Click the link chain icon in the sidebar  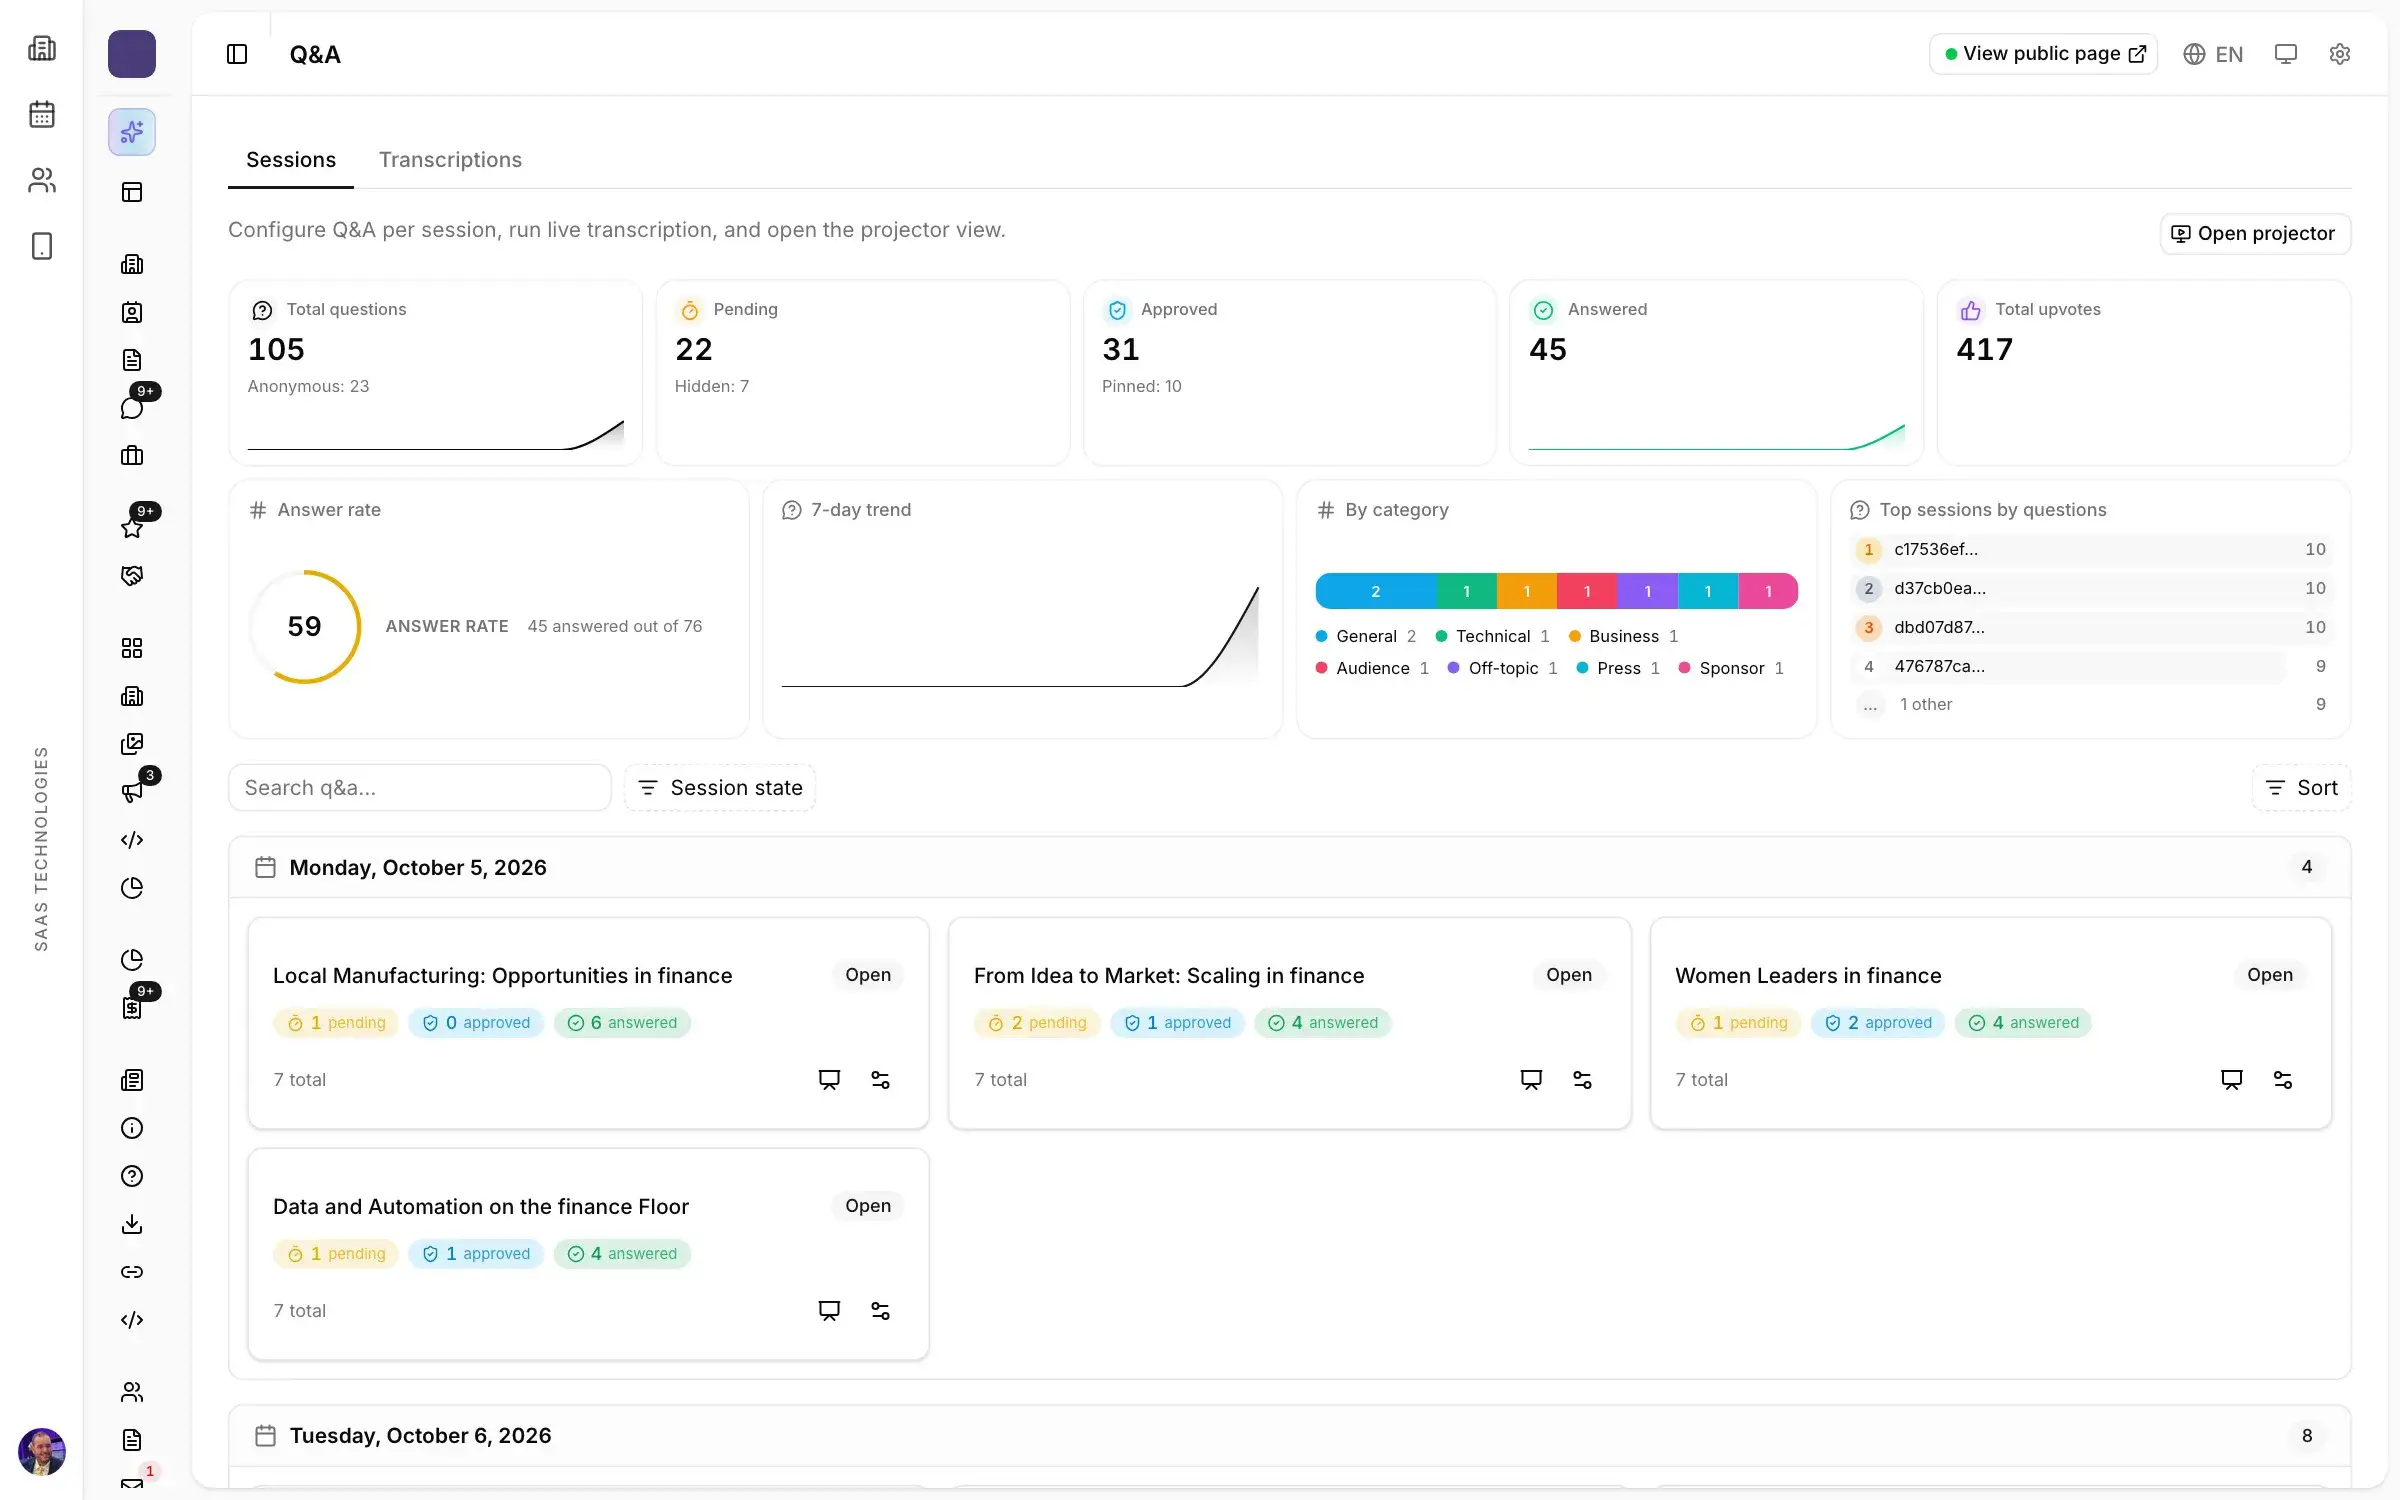pos(132,1272)
